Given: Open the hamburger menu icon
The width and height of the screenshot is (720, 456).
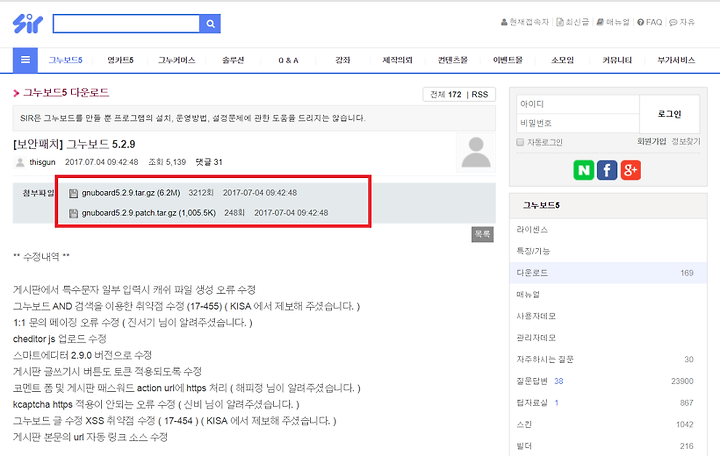Looking at the screenshot, I should click(25, 60).
